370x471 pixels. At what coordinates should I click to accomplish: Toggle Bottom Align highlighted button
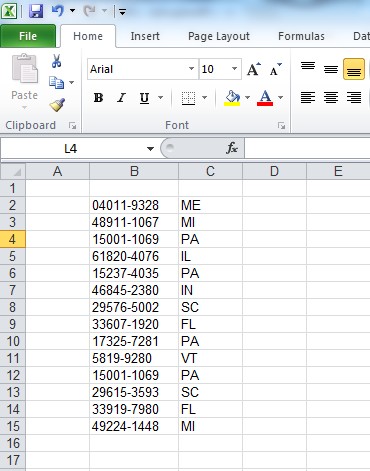pos(354,69)
